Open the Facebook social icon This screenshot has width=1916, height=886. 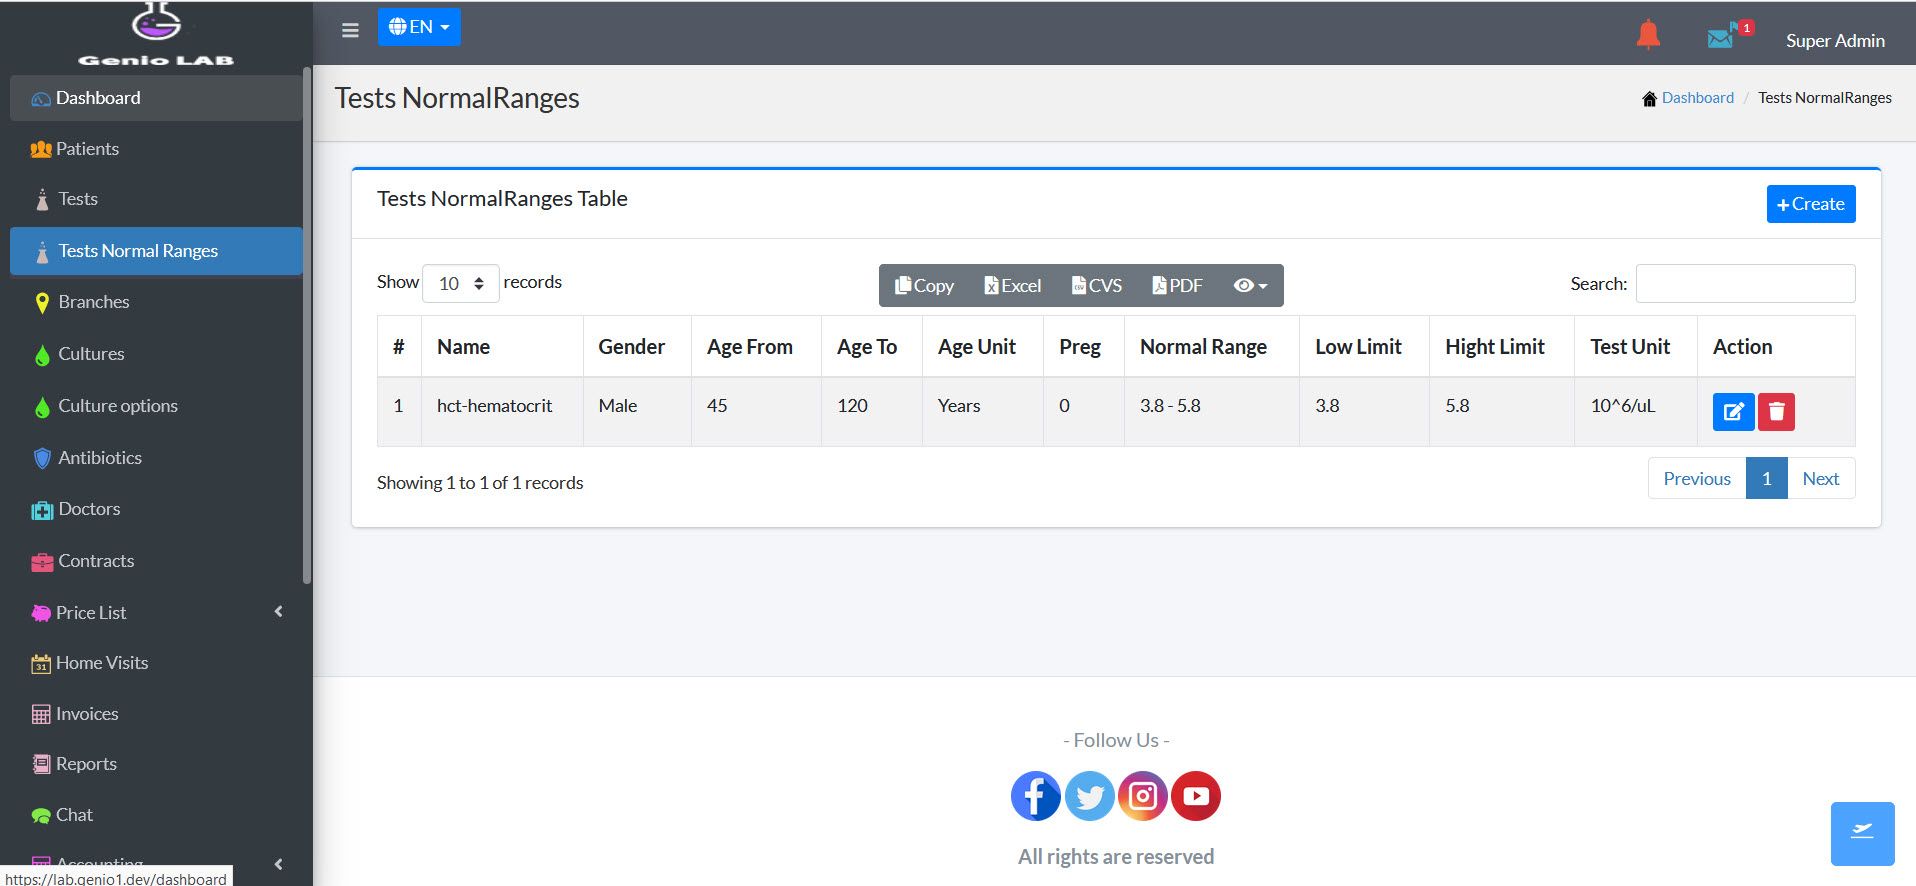click(x=1035, y=796)
